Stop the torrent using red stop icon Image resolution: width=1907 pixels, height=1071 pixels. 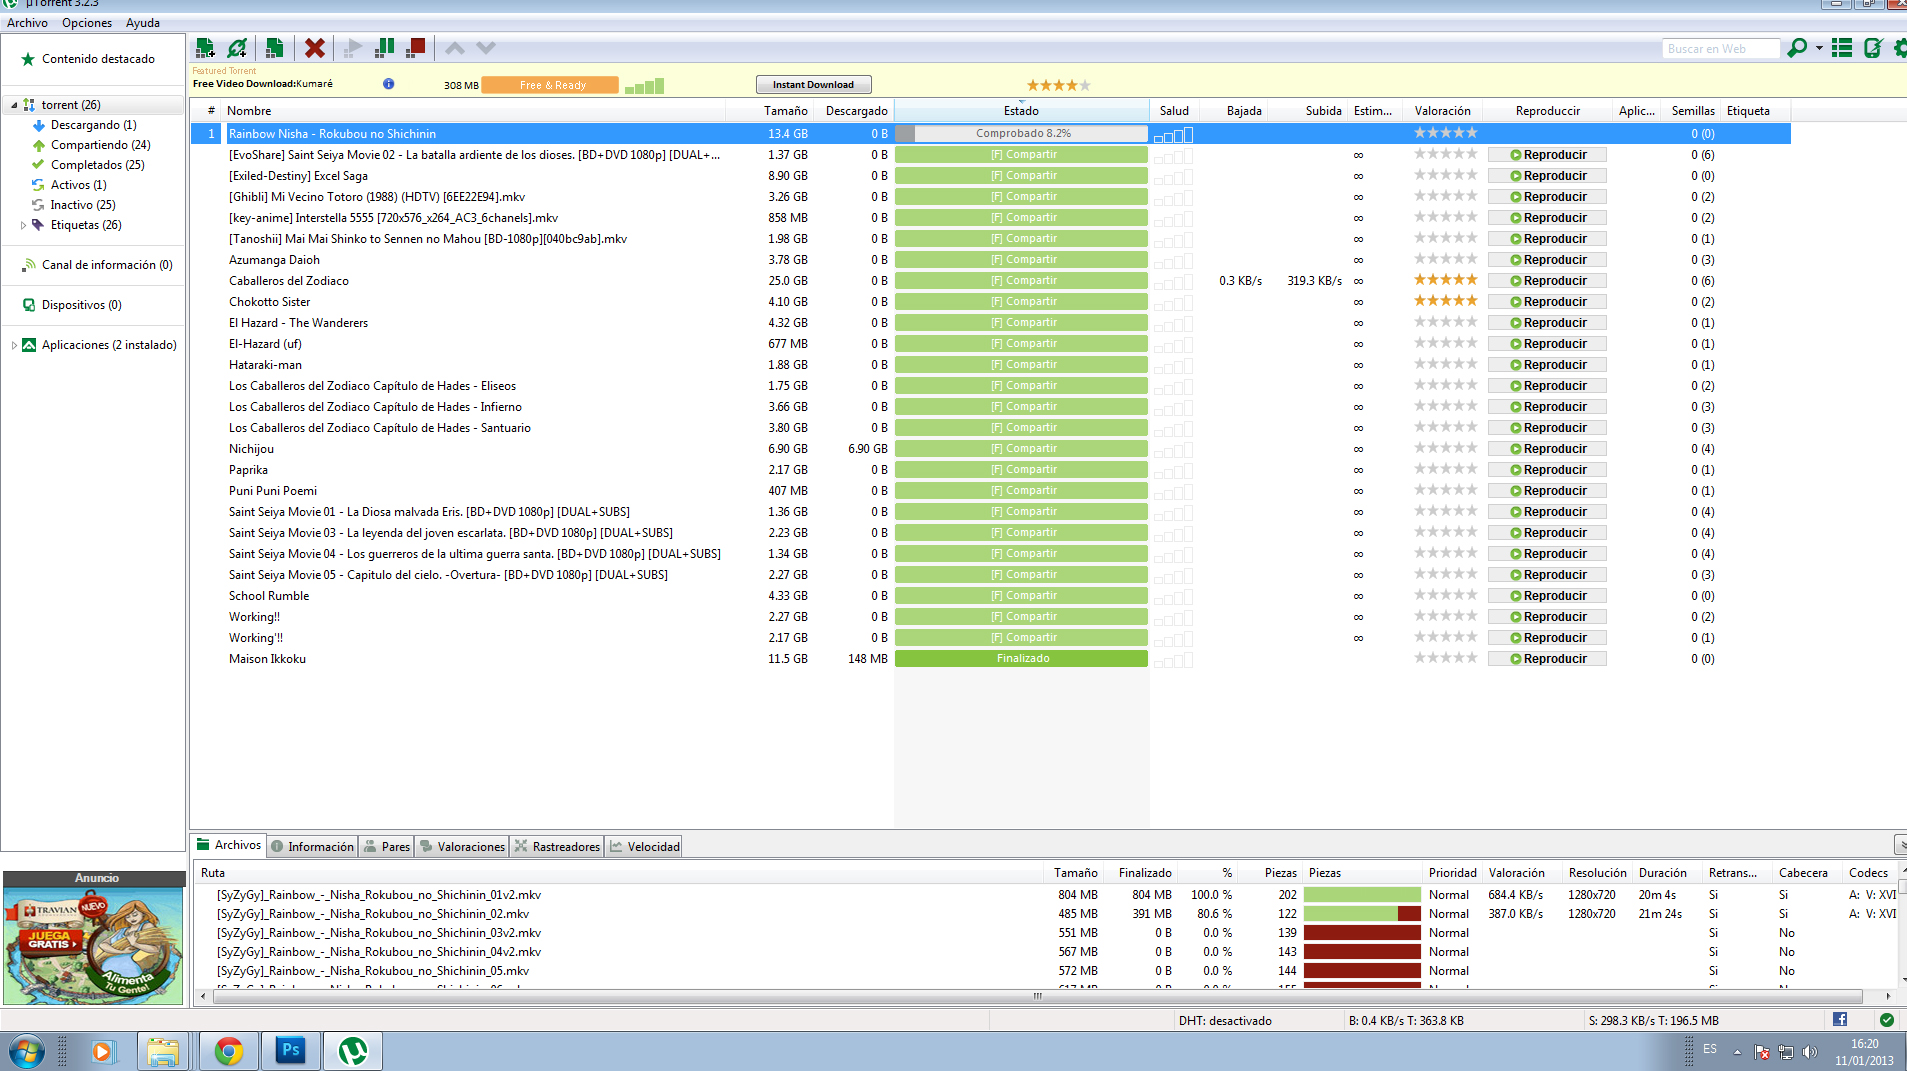pyautogui.click(x=416, y=48)
